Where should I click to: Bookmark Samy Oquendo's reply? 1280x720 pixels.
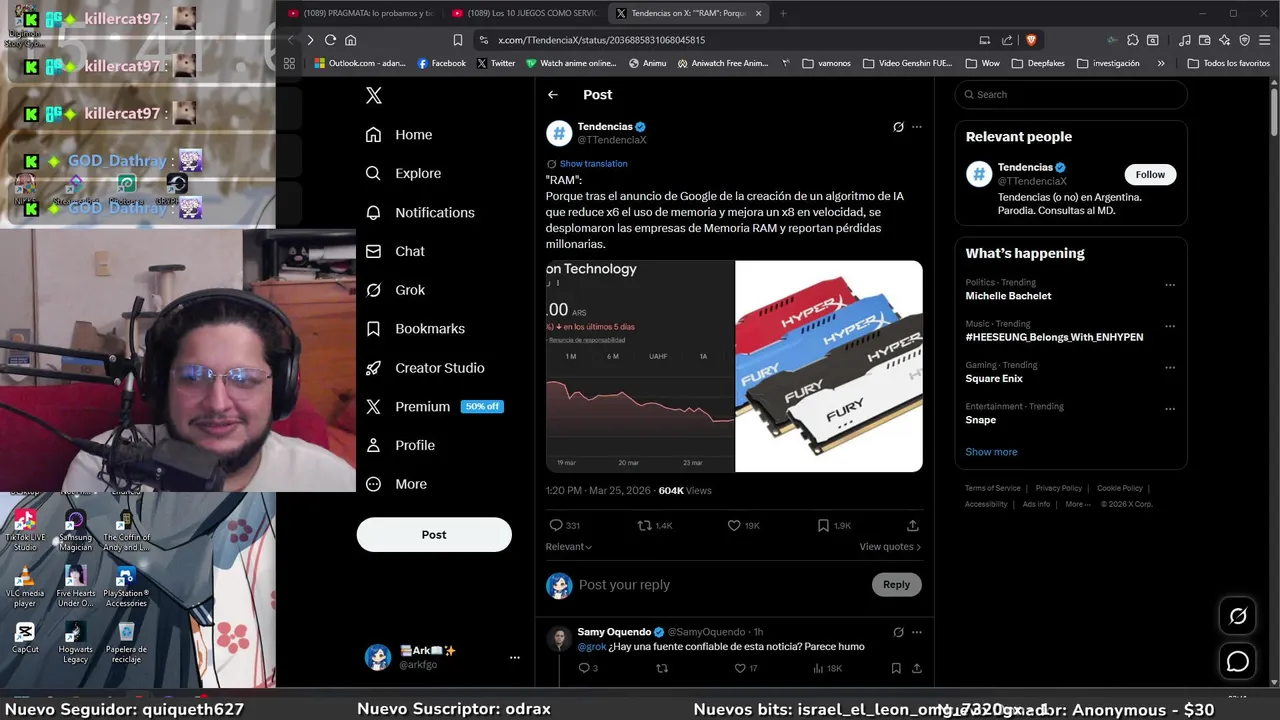(896, 668)
